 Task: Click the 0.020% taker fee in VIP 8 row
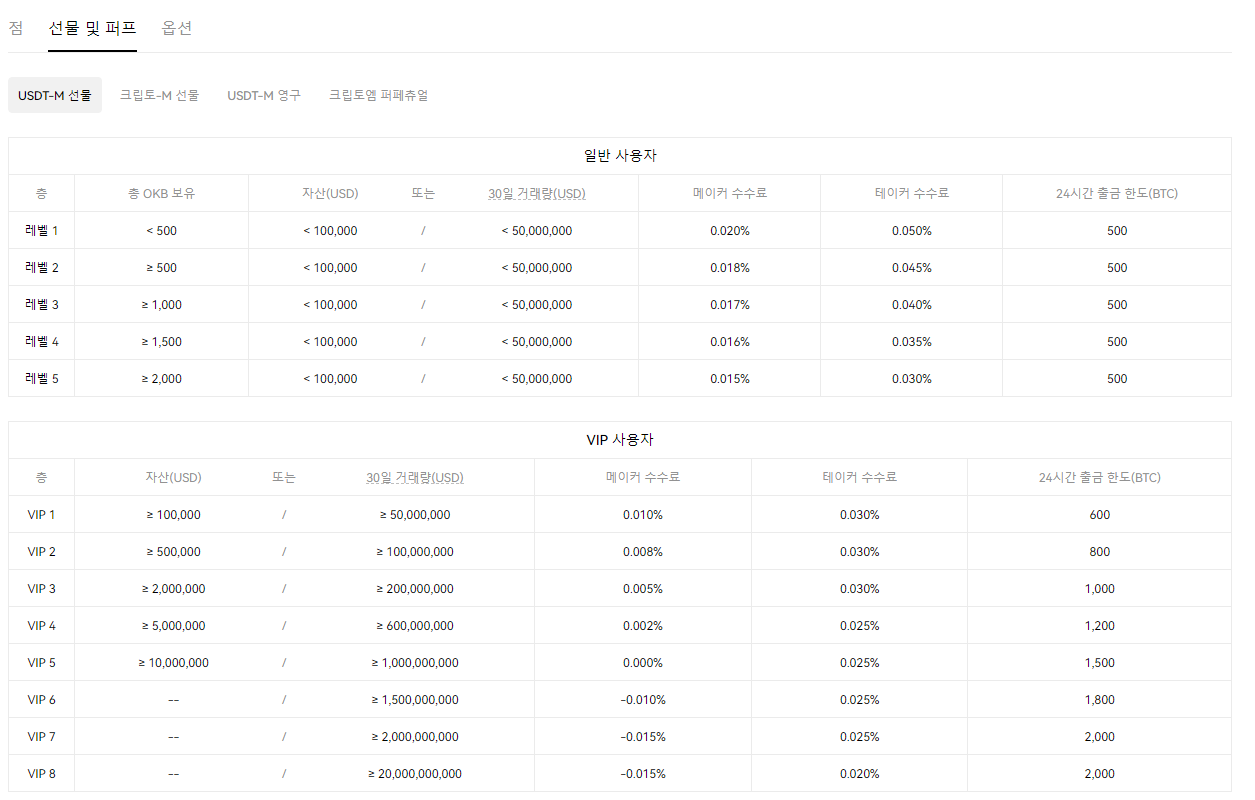860,774
